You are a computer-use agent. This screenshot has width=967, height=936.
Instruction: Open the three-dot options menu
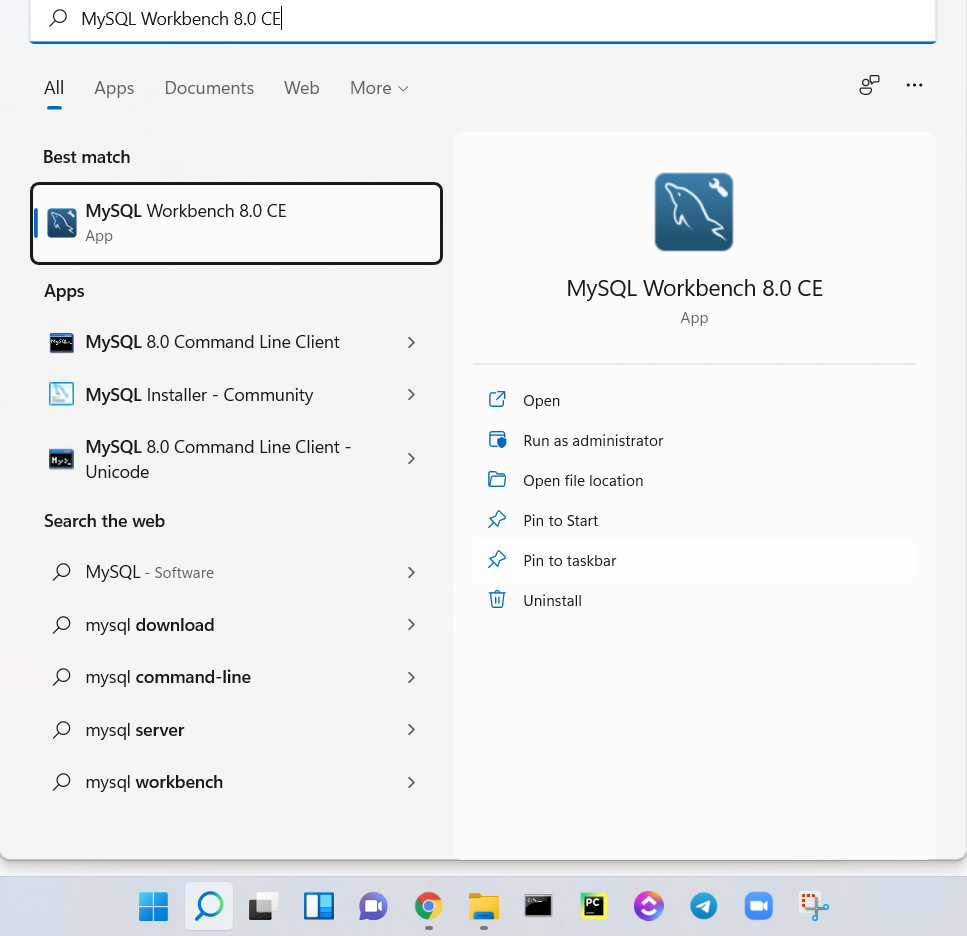(914, 86)
